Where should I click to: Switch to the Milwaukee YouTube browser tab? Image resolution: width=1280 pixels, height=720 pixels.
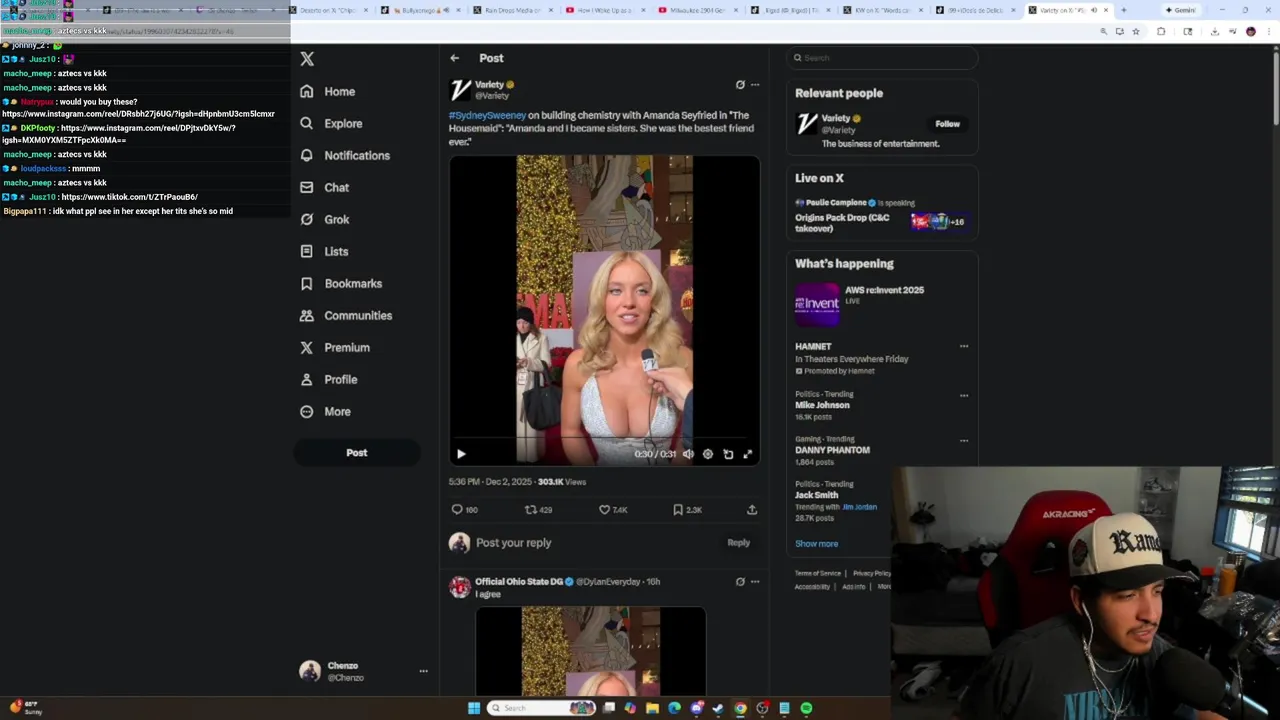pyautogui.click(x=698, y=10)
